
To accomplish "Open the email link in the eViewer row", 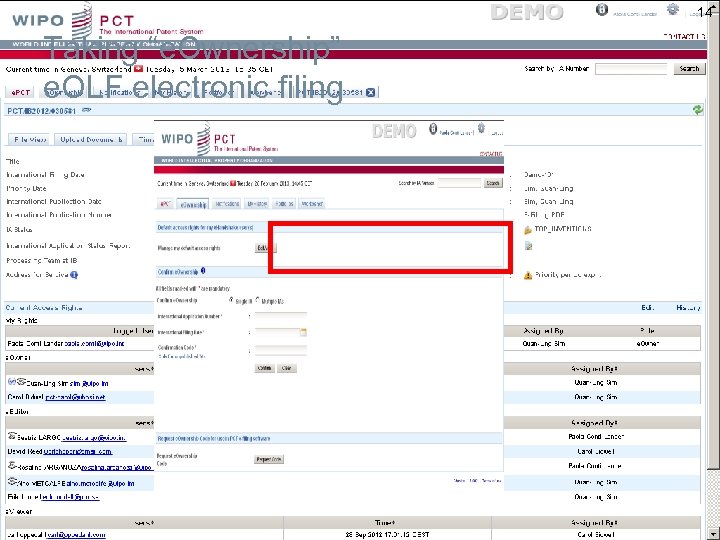I will coord(75,535).
